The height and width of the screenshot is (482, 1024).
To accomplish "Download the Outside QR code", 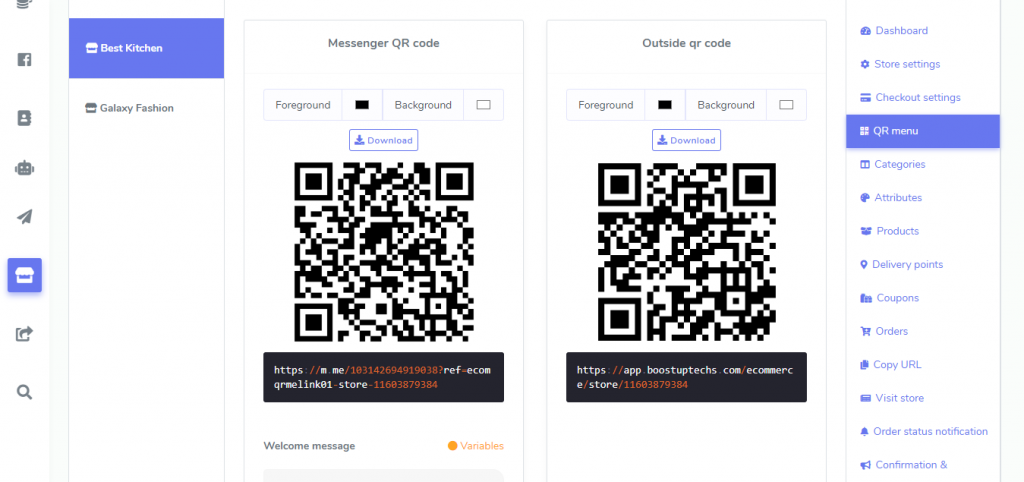I will 686,140.
